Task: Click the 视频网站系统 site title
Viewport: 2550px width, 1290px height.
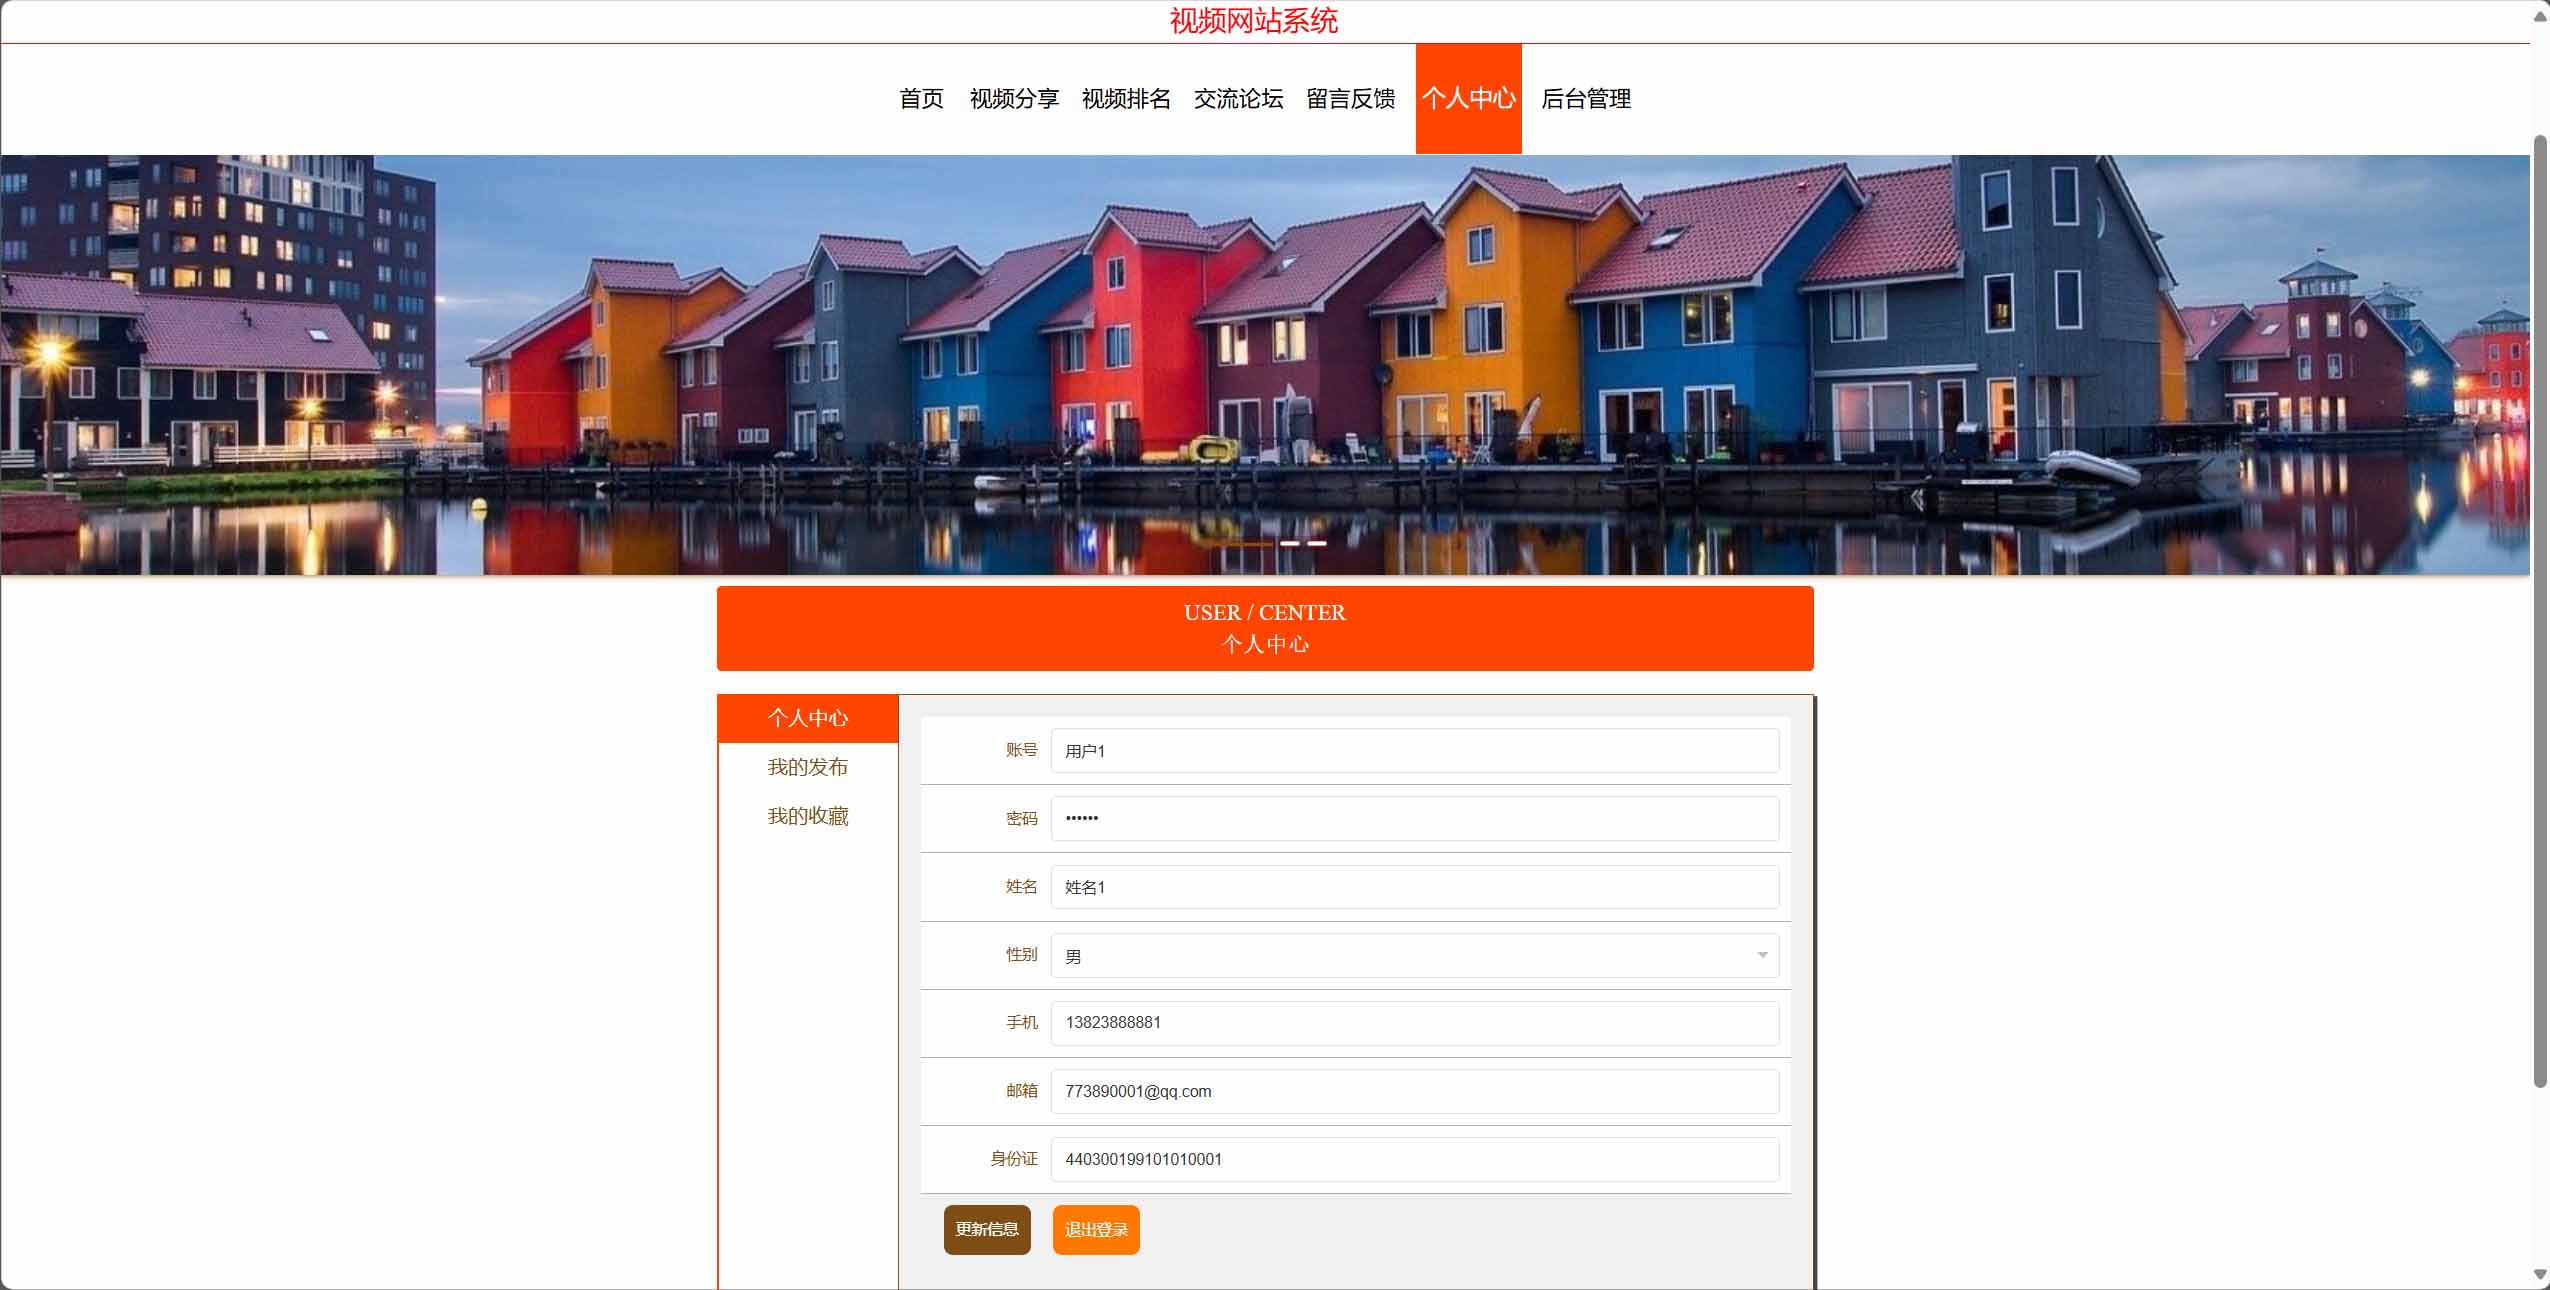Action: [x=1253, y=20]
